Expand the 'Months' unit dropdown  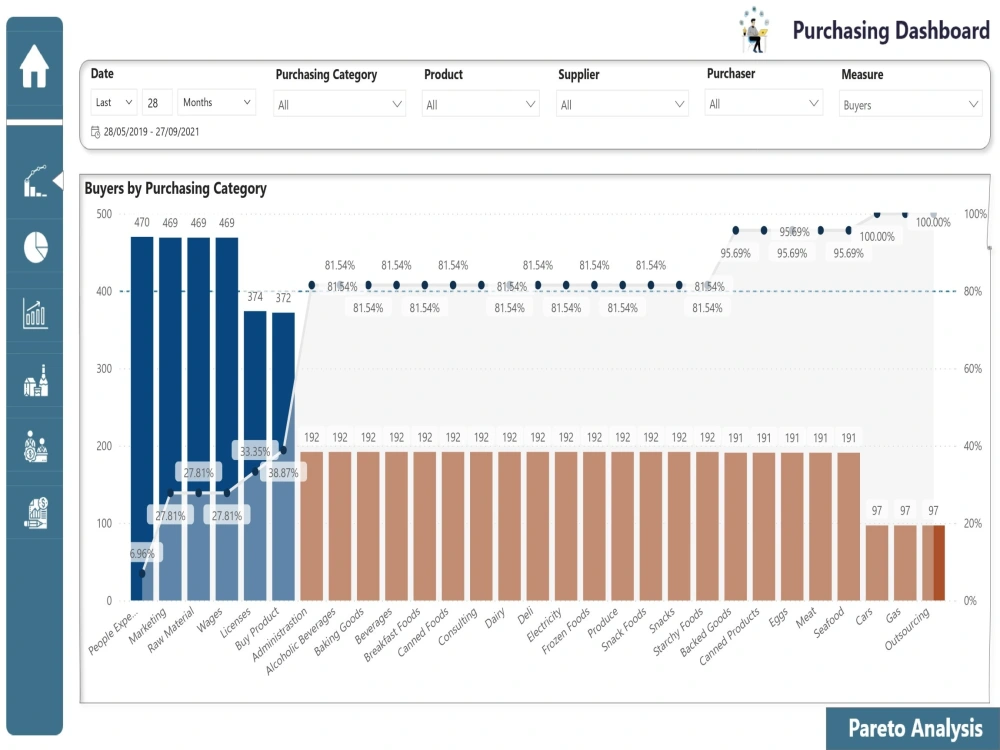point(218,102)
